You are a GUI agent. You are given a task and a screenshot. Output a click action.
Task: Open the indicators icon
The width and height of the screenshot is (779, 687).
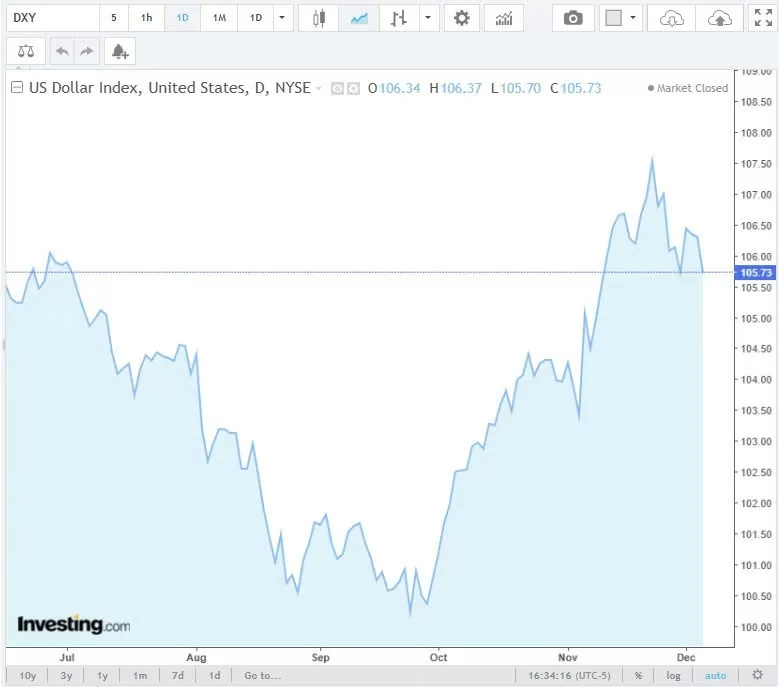coord(505,18)
